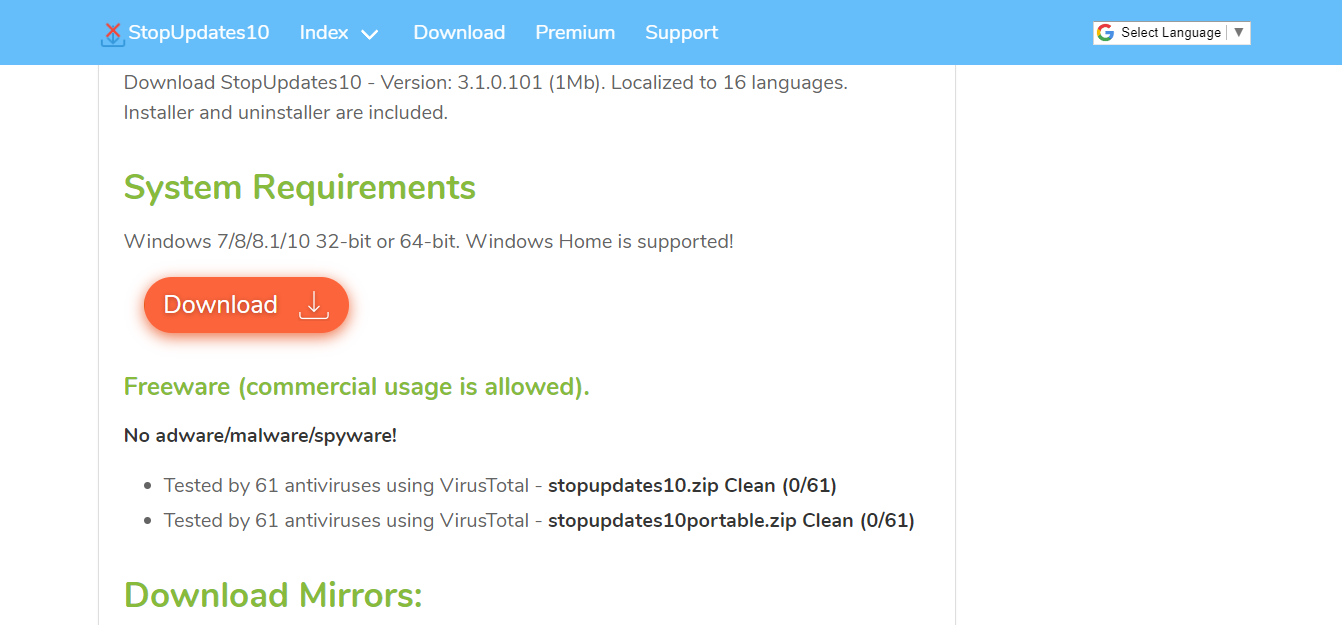Click the System Requirements heading

click(299, 187)
